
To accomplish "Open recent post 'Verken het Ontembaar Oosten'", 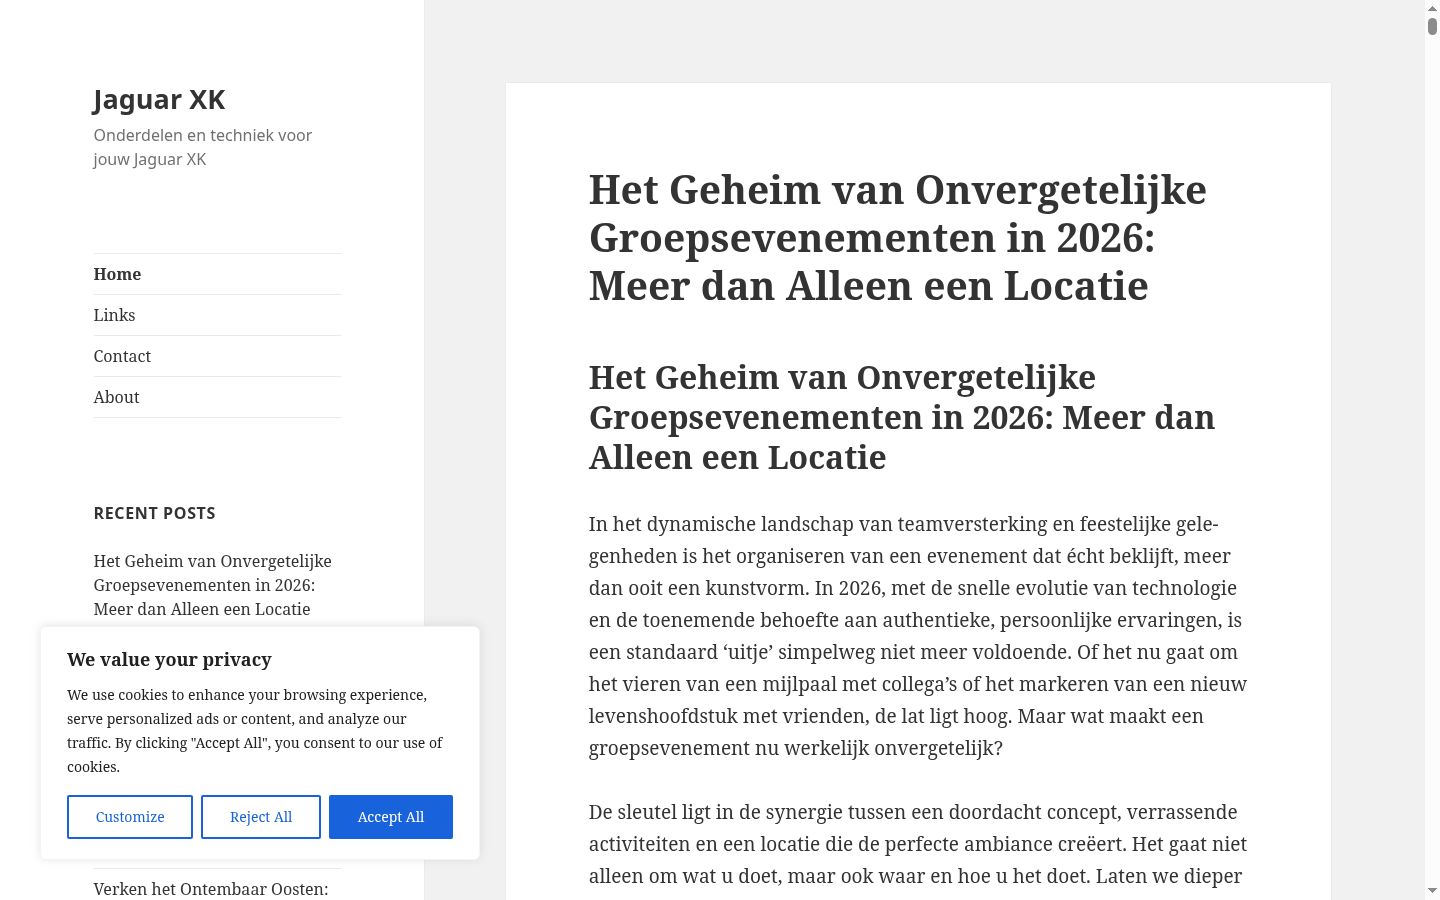I will [210, 889].
